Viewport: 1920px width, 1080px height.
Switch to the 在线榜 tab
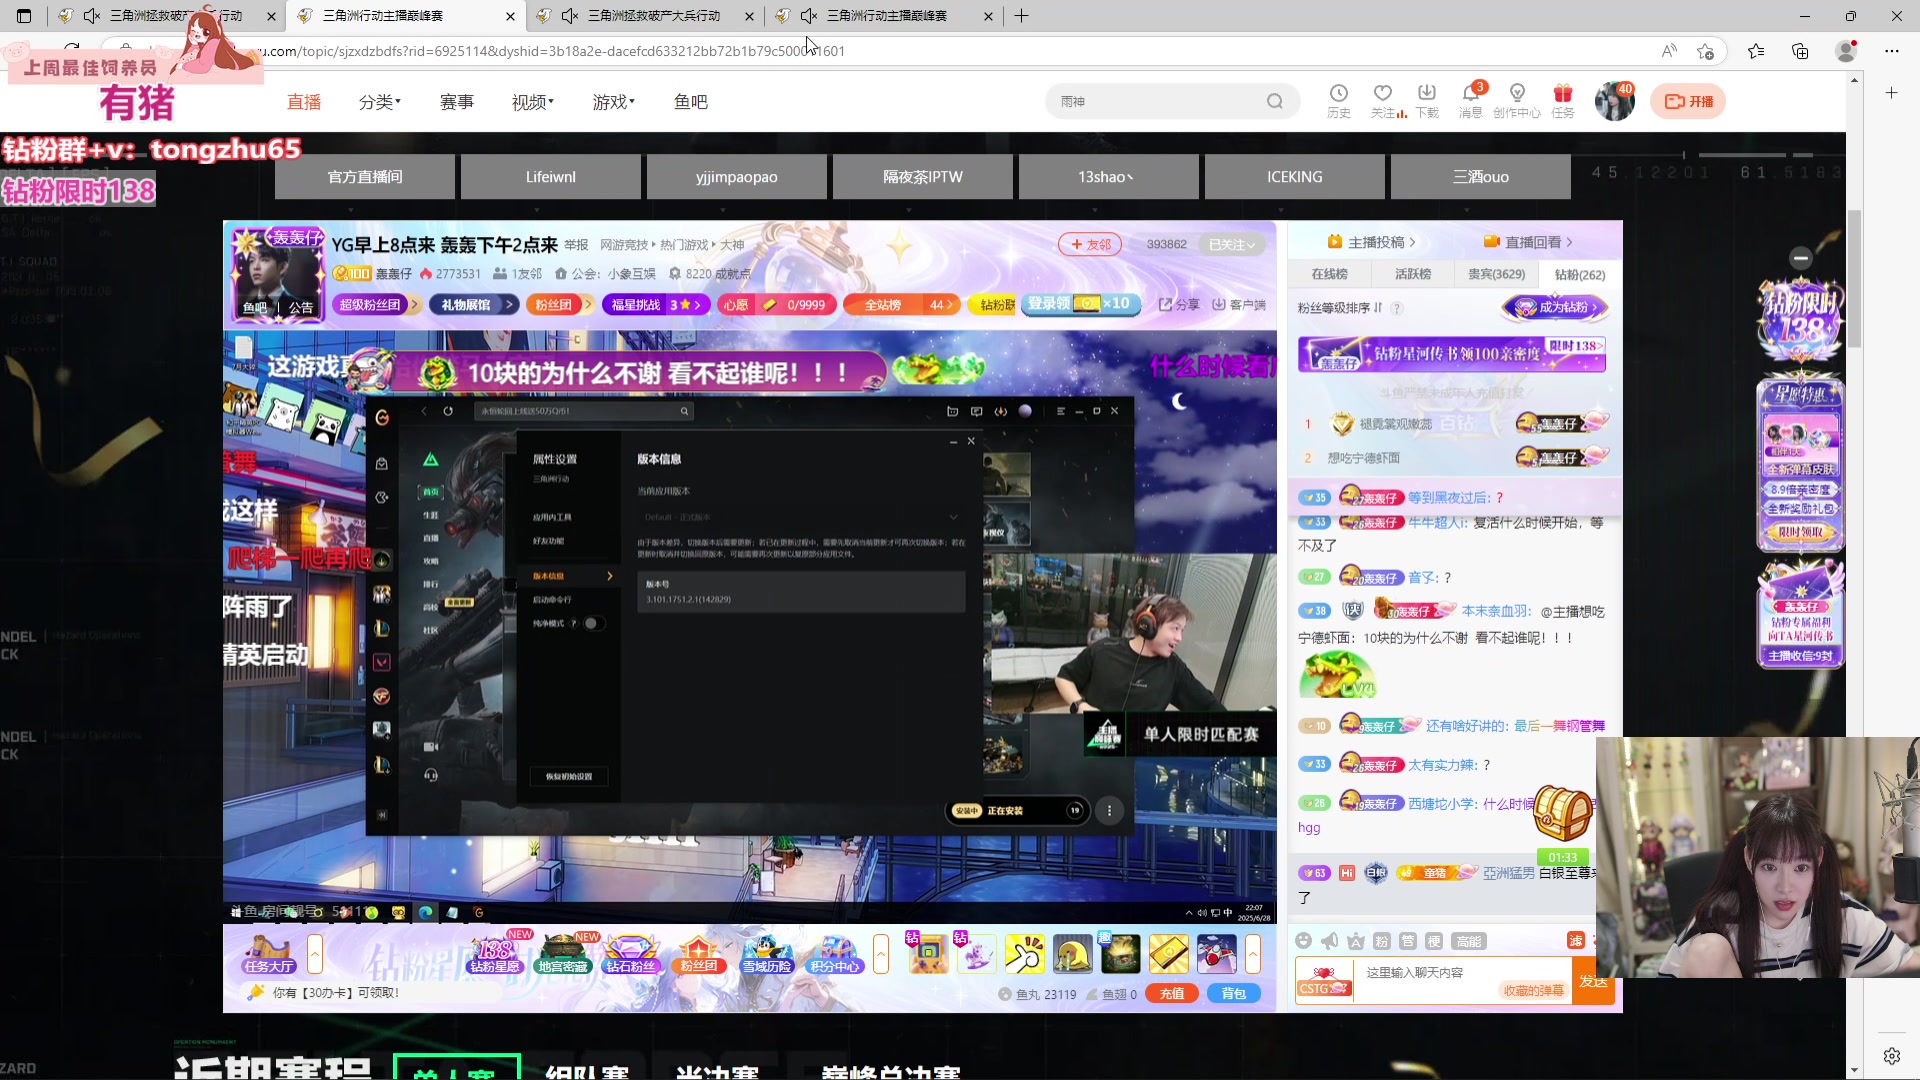[x=1329, y=274]
